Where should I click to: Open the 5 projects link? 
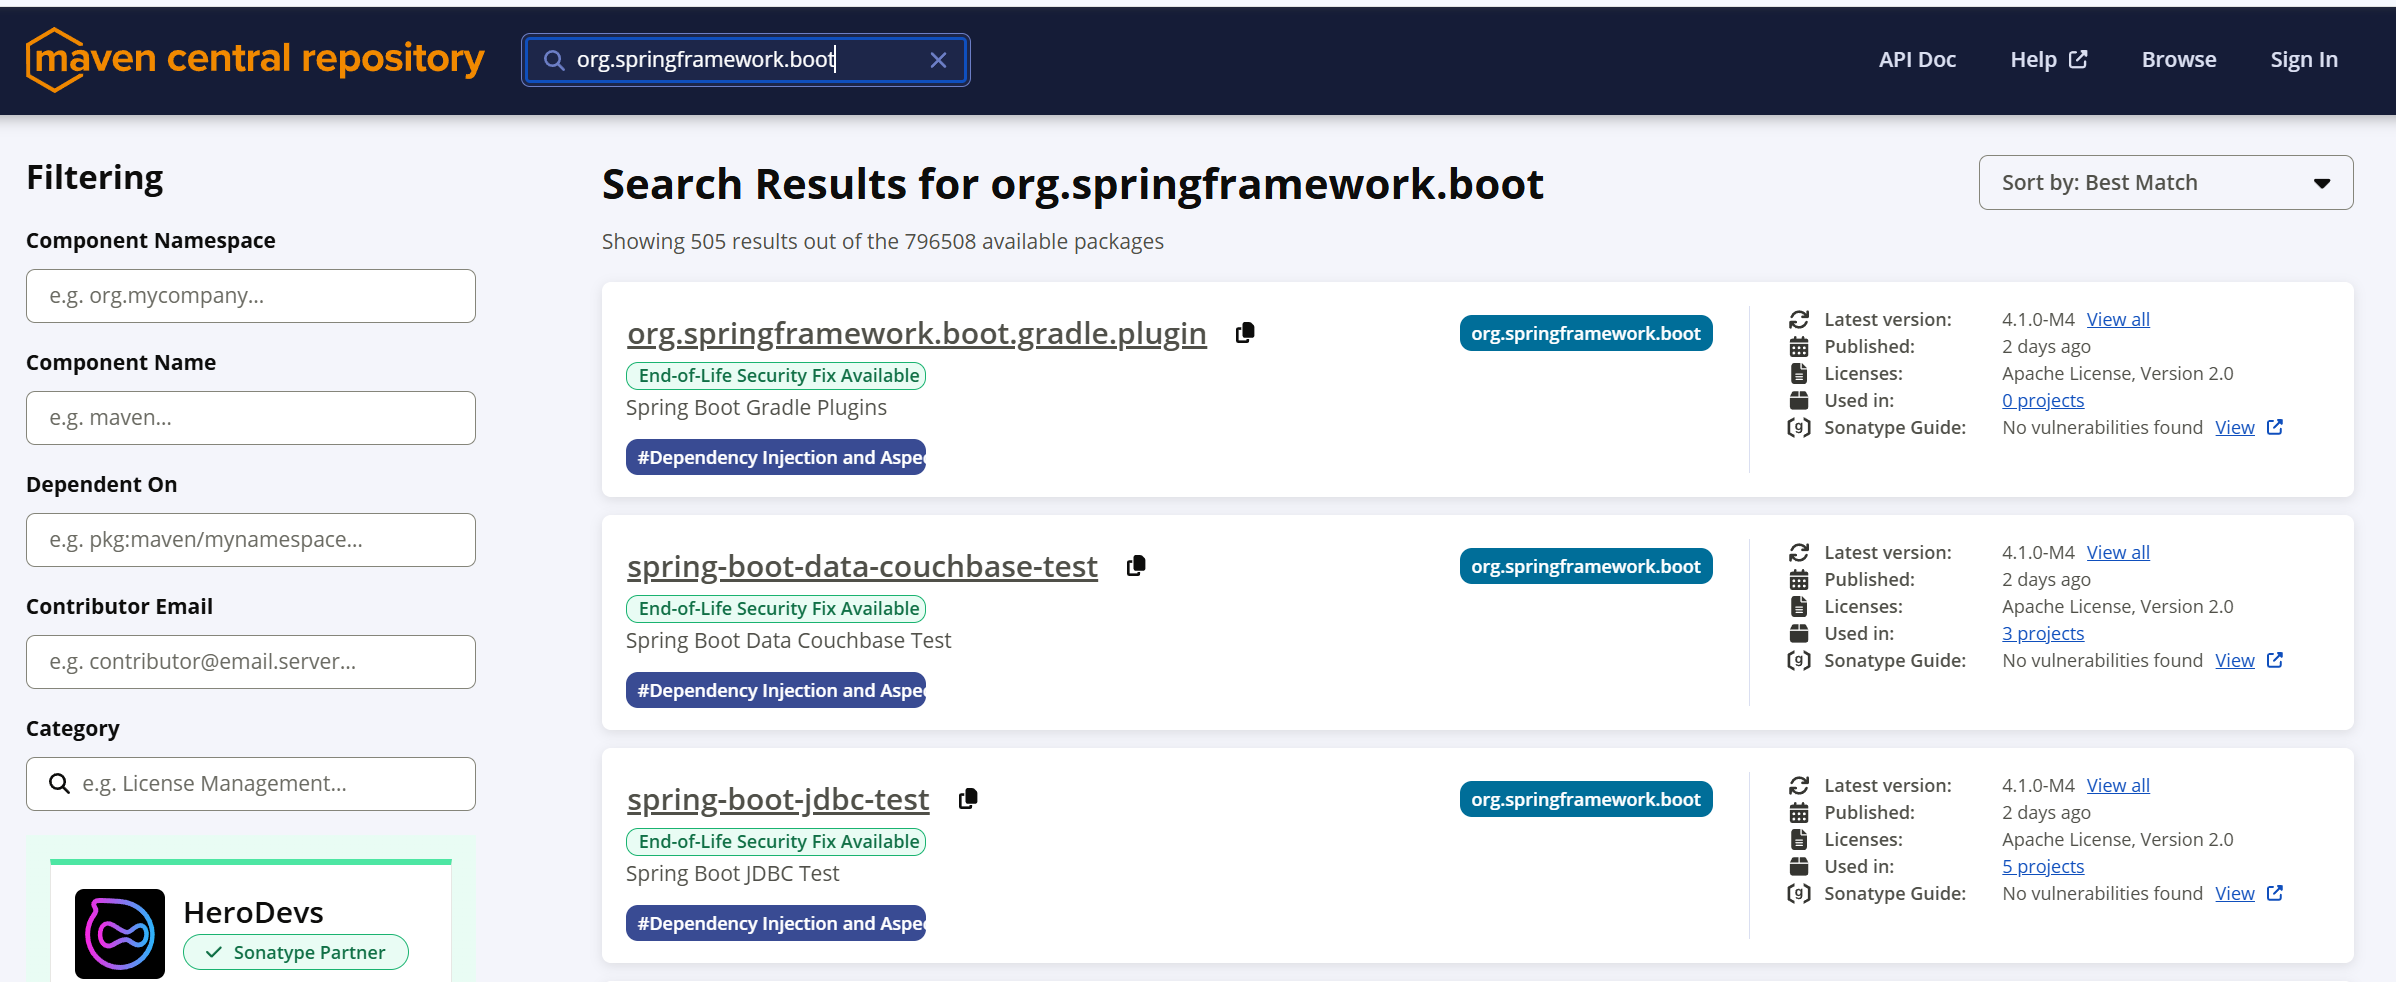(x=2043, y=866)
